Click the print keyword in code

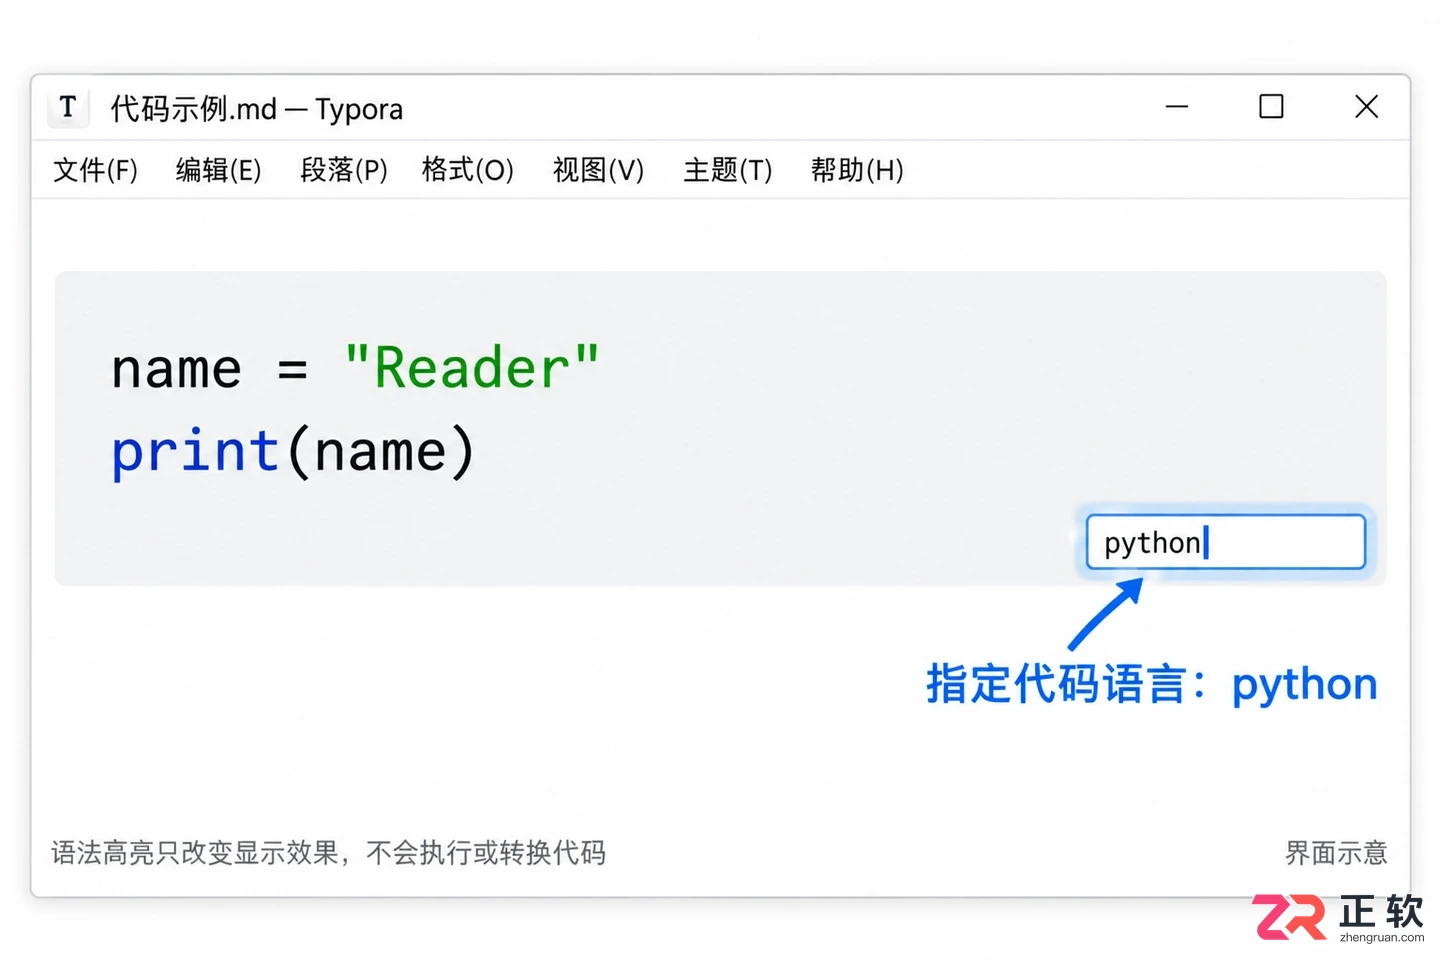pos(195,452)
